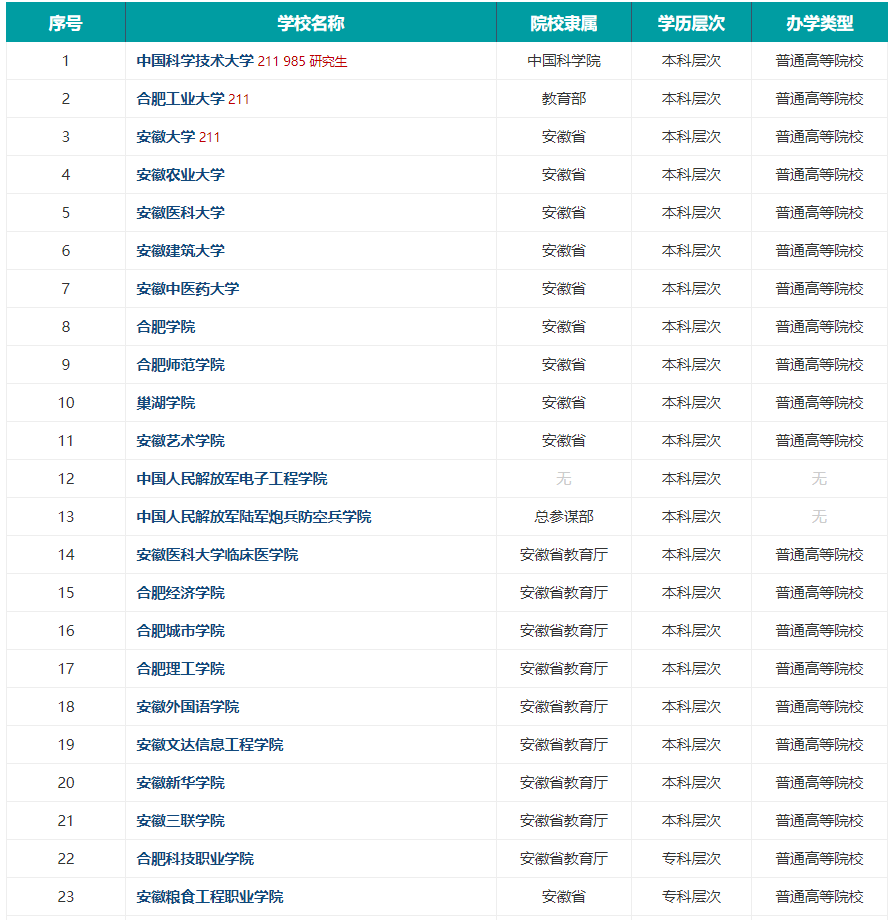Select 安徽省教育厅 in the 安徽新华学院 row
The height and width of the screenshot is (920, 894).
(x=564, y=783)
